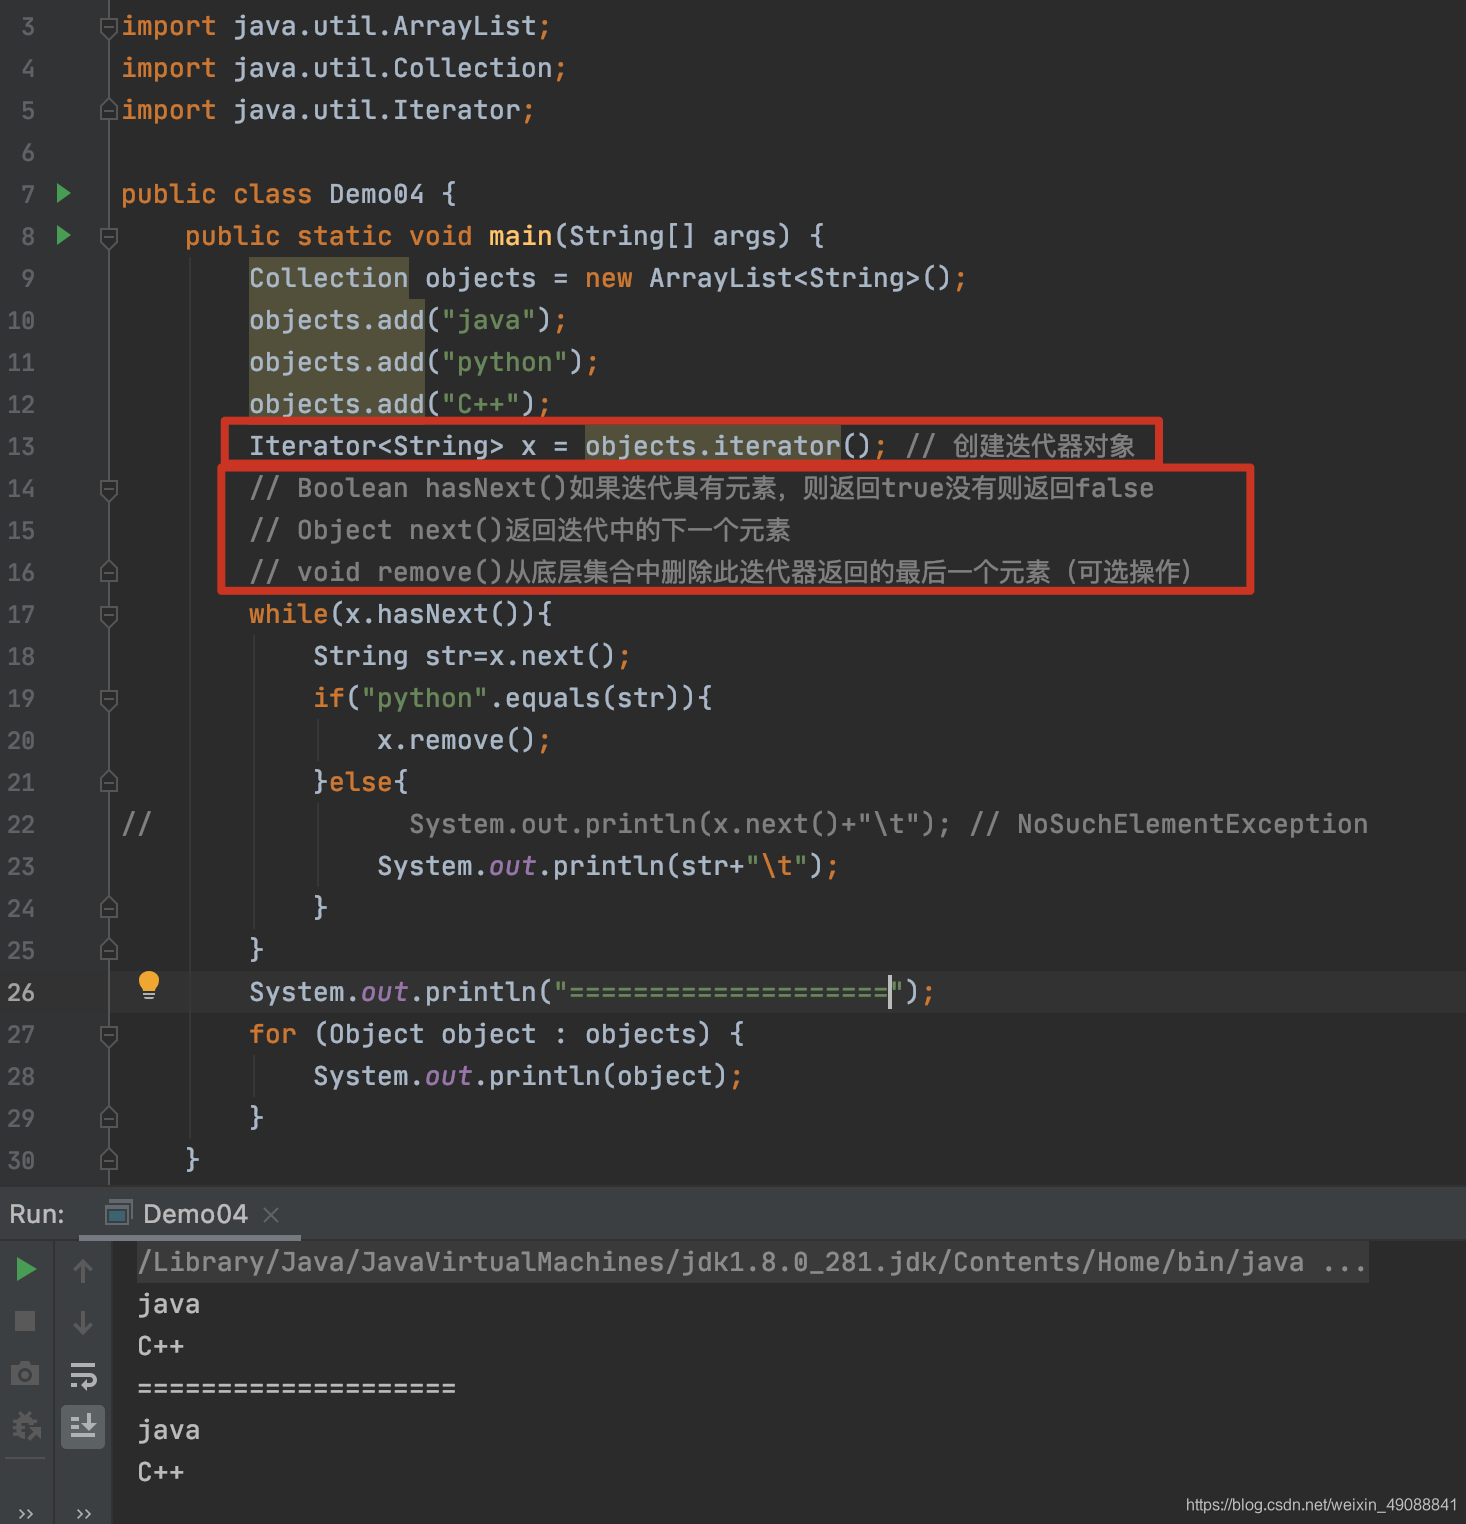This screenshot has height=1524, width=1466.
Task: Click fold marker on the else line 21
Action: tap(109, 782)
